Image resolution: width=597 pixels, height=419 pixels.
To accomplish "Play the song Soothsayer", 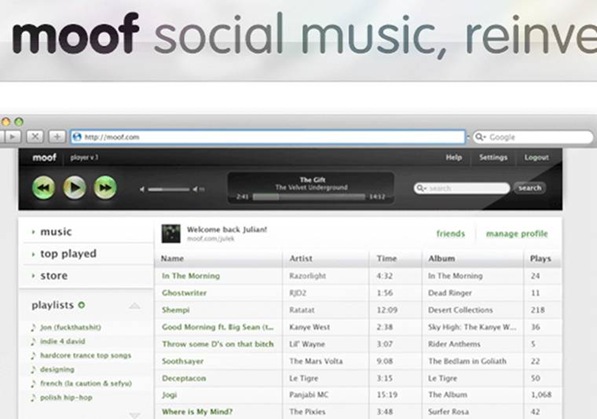I will click(x=183, y=361).
